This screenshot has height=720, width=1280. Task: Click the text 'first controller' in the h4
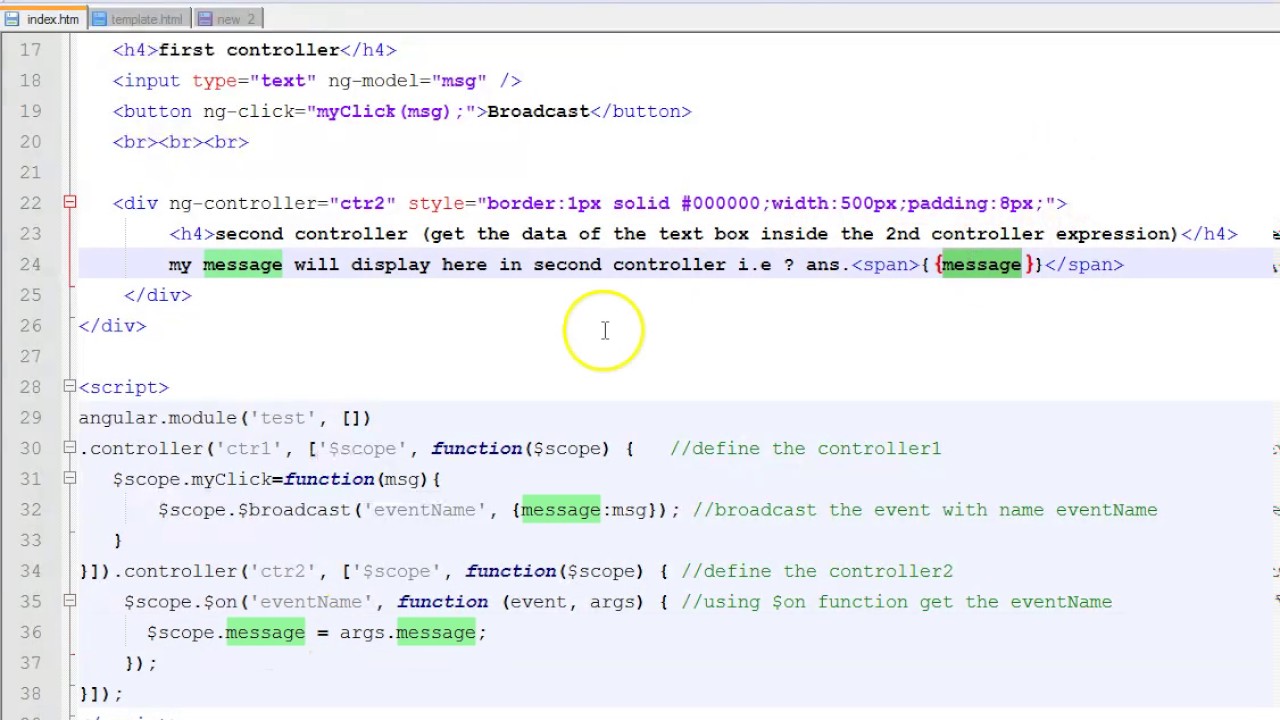coord(249,50)
